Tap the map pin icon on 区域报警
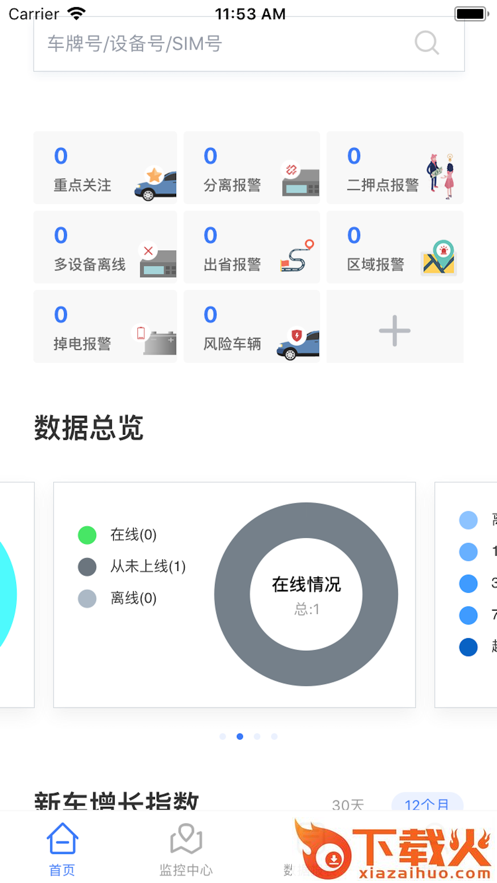The image size is (497, 883). click(438, 257)
